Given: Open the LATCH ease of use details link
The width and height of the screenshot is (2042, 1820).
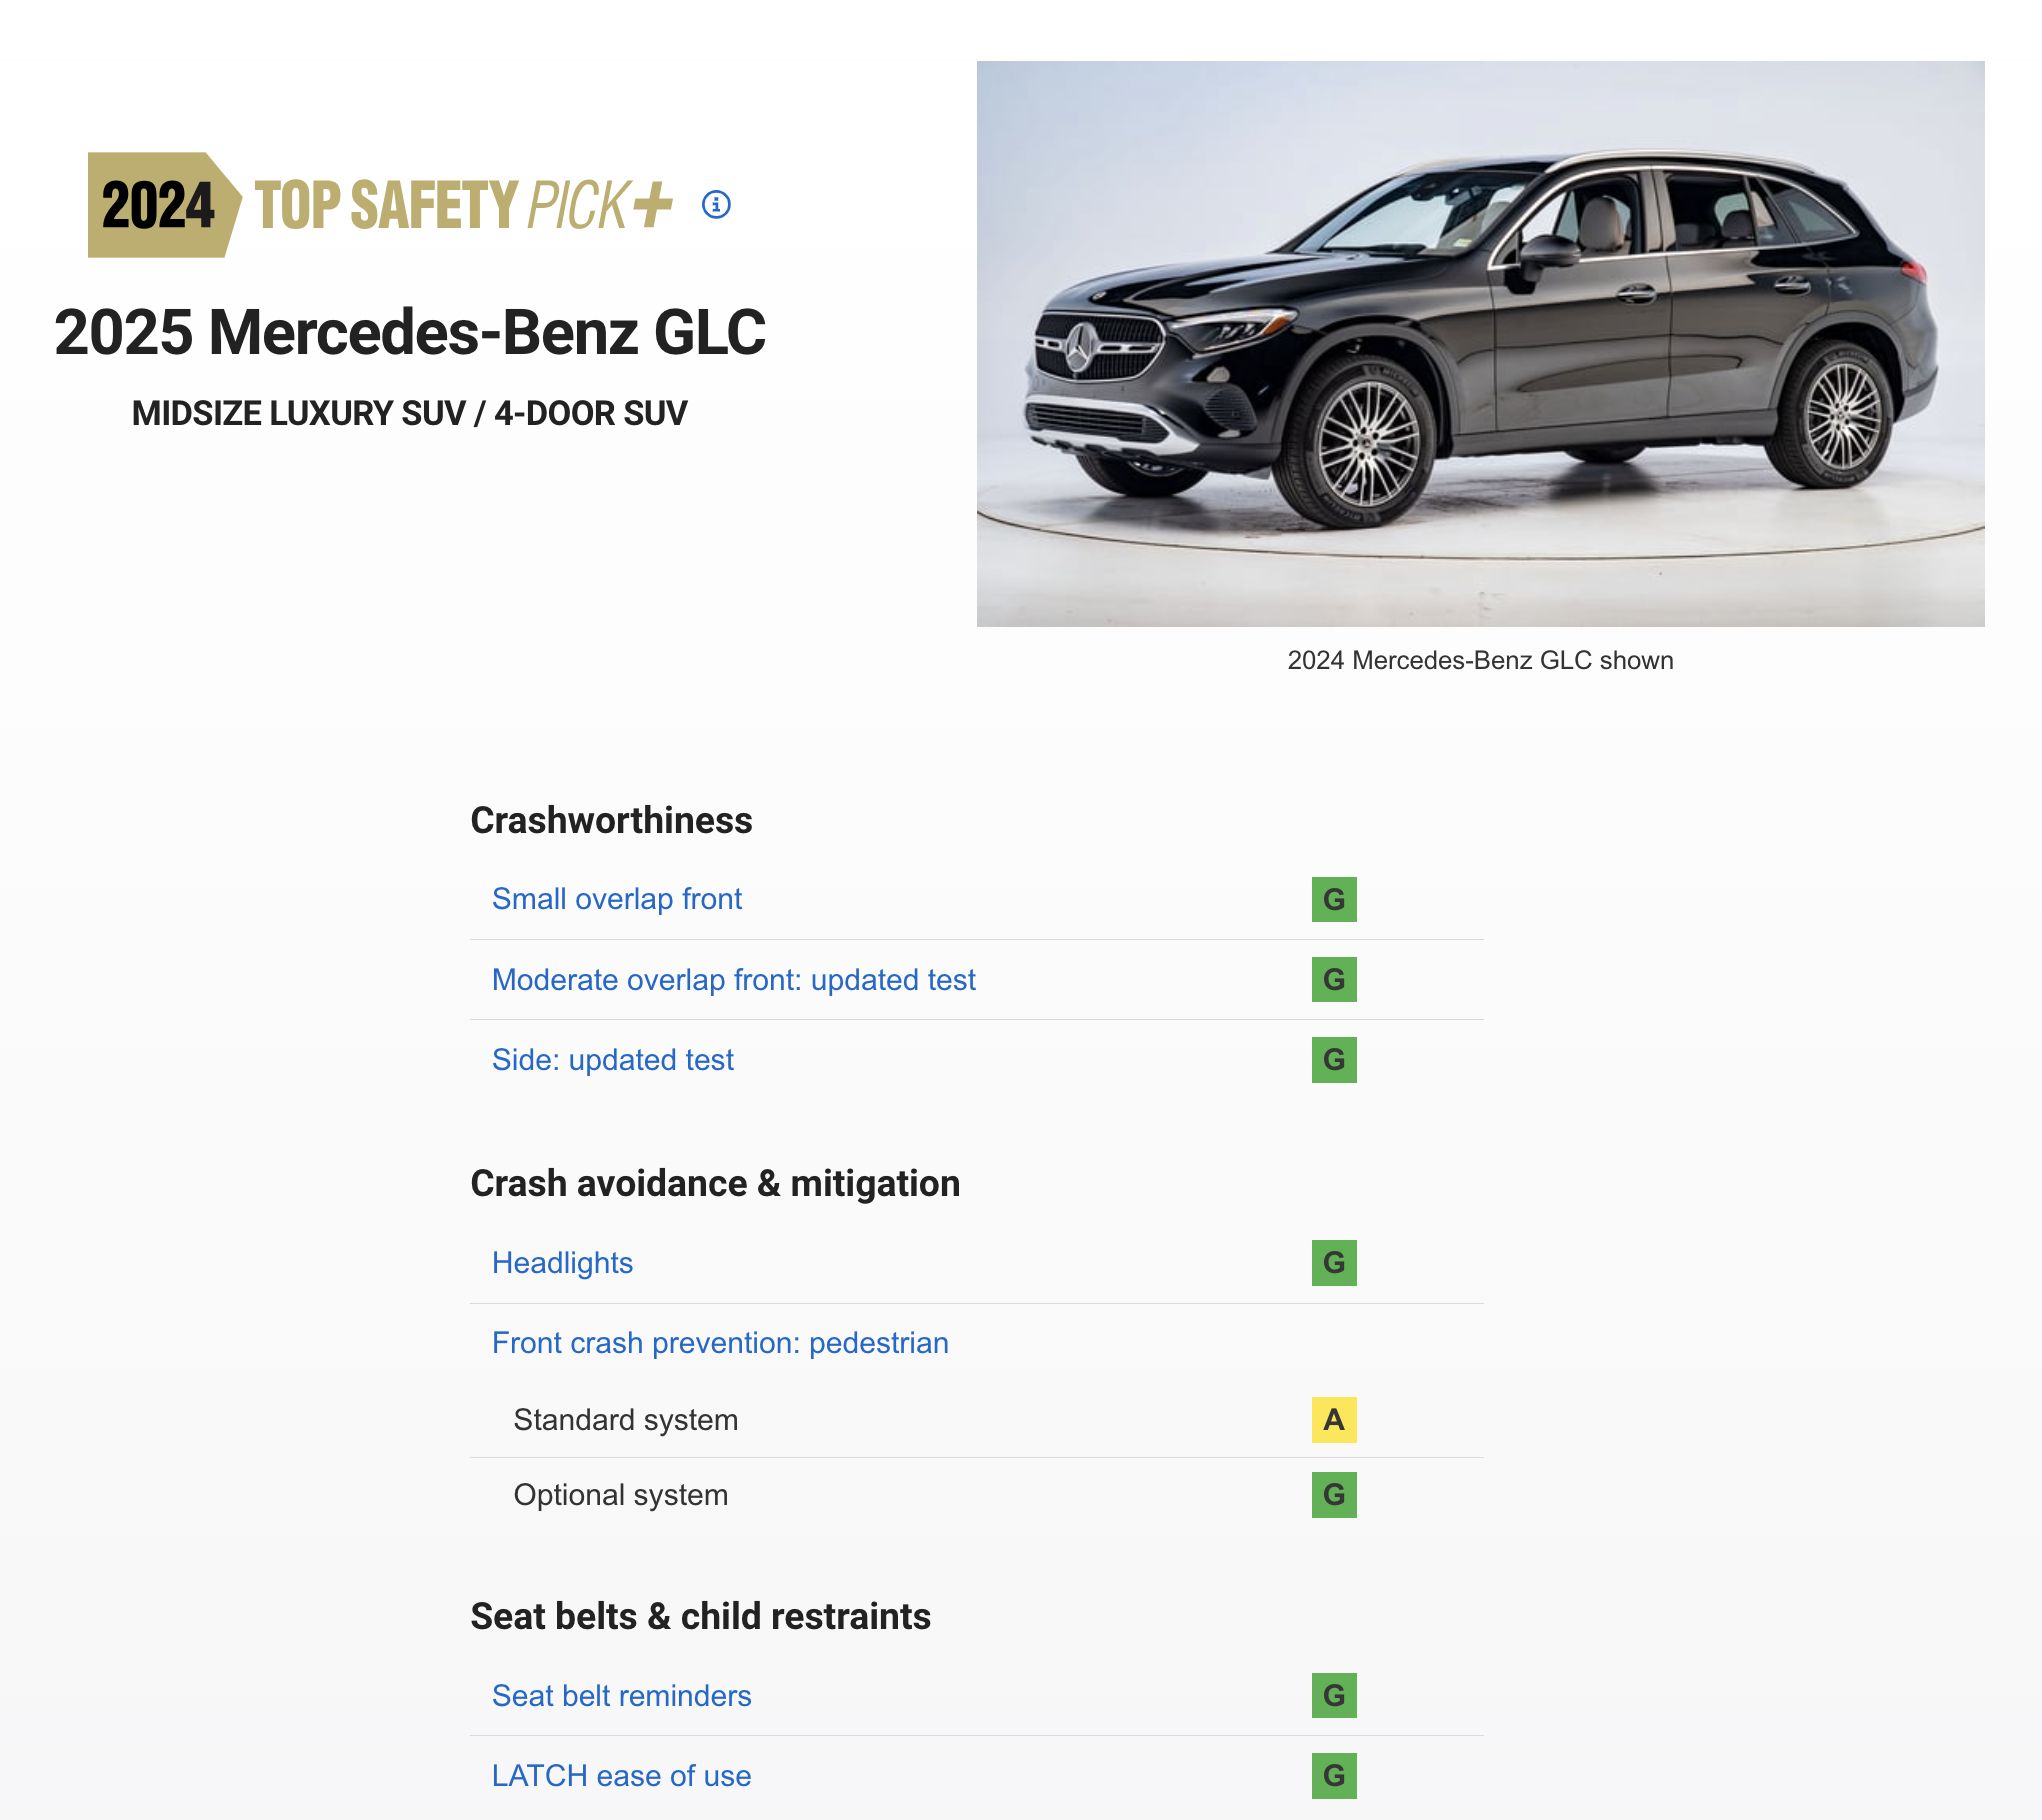Looking at the screenshot, I should click(x=620, y=1774).
